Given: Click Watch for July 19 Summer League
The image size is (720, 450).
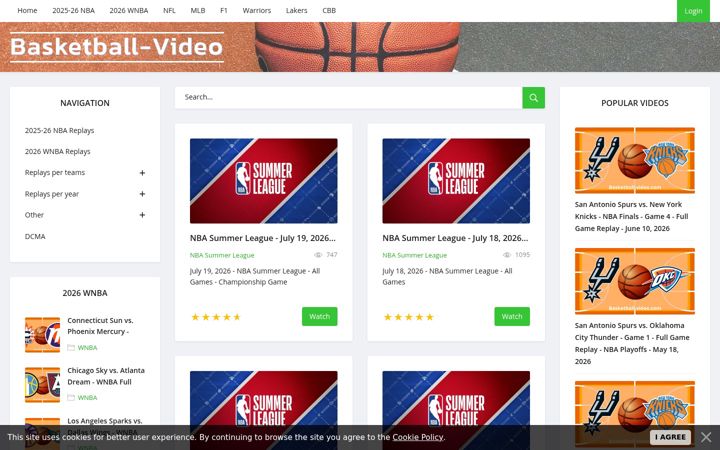Looking at the screenshot, I should click(320, 316).
